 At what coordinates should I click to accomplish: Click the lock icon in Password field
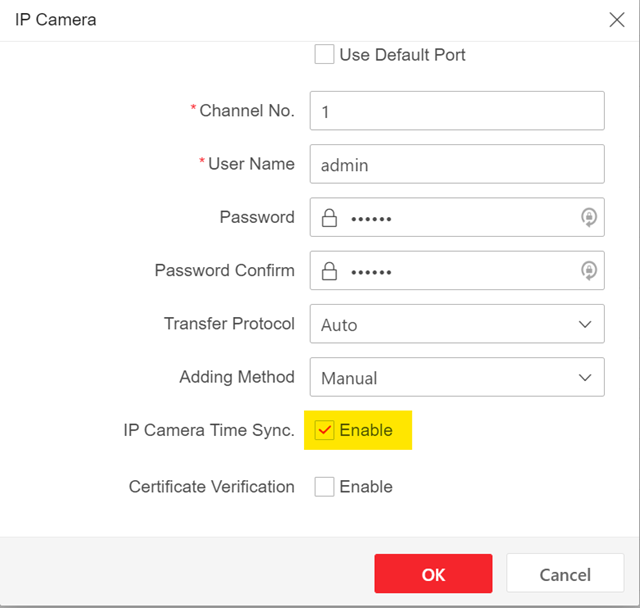coord(329,218)
